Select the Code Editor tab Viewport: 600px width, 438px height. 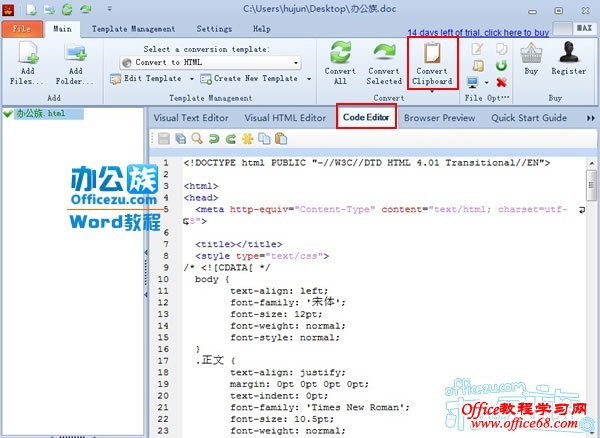click(366, 117)
